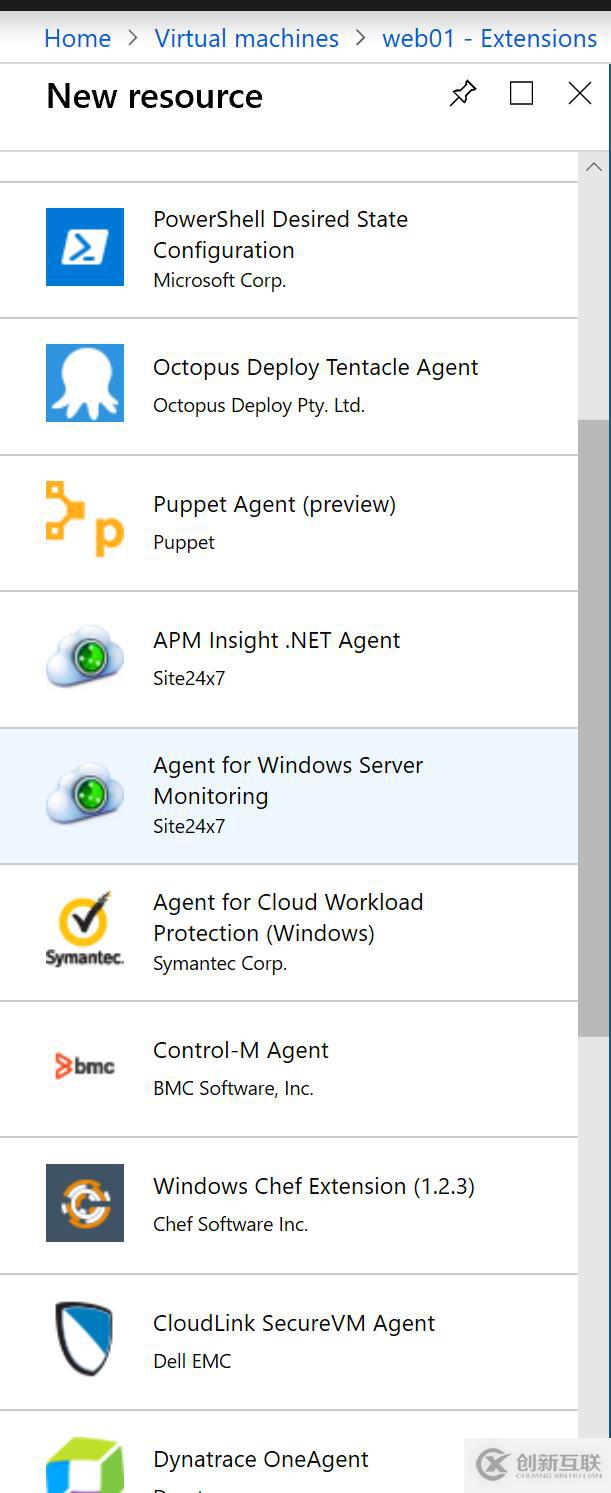This screenshot has width=611, height=1493.
Task: Select Agent for Cloud Workload Protection
Action: [288, 917]
